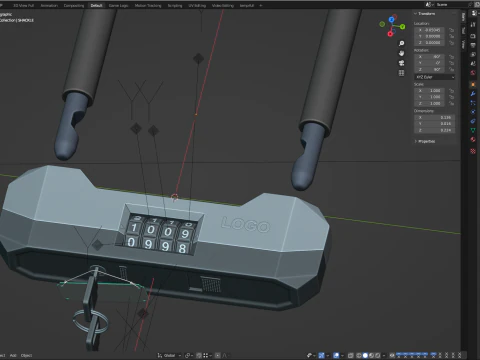Open the checkered Texture properties tab
This screenshot has height=360, width=480.
473,151
